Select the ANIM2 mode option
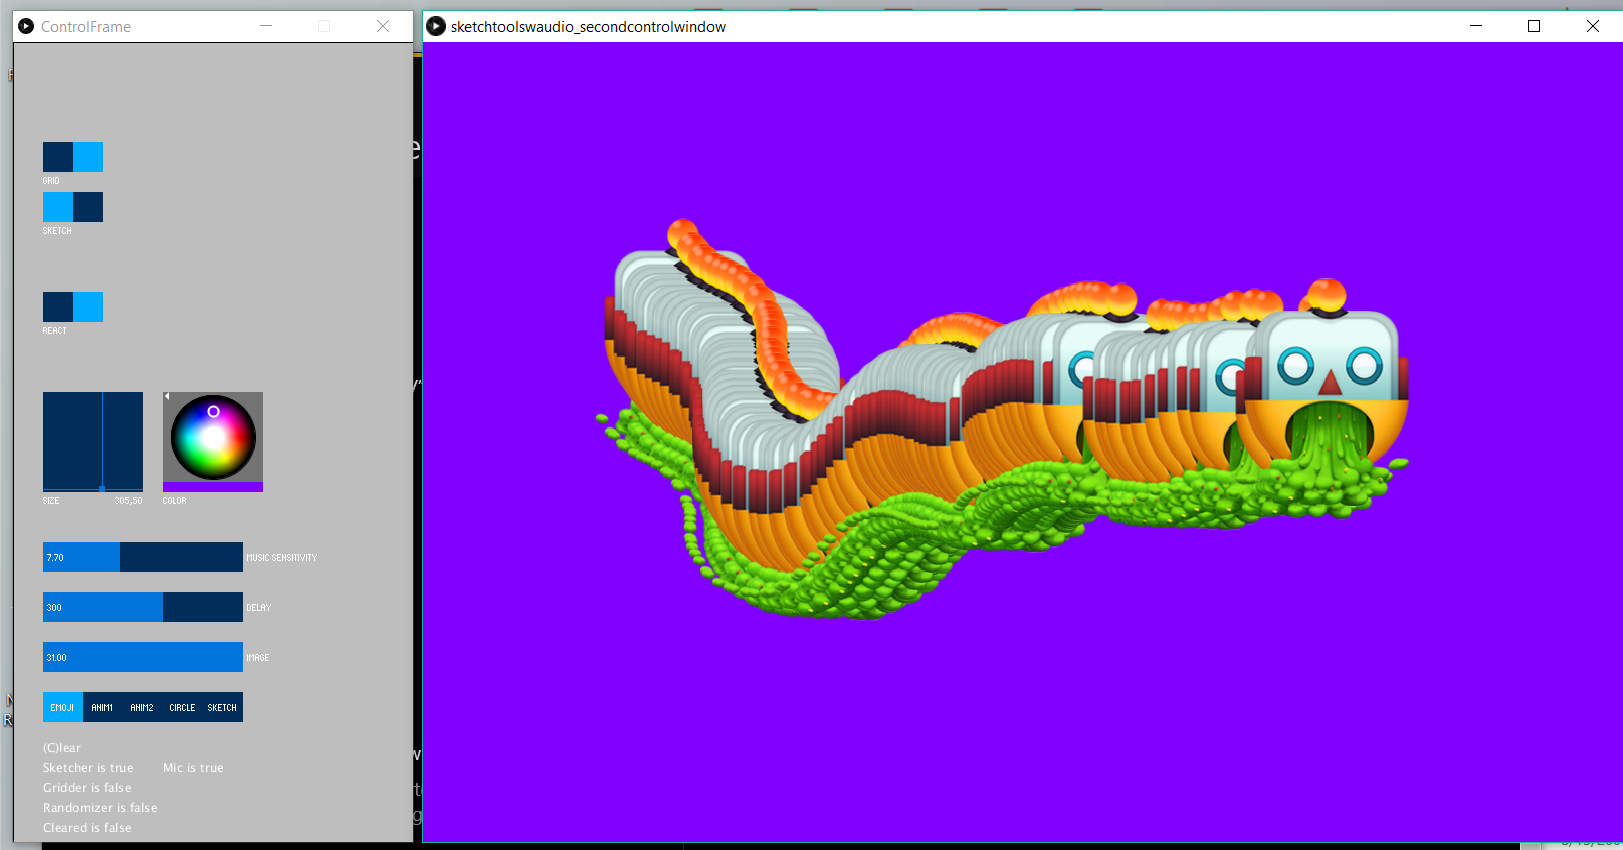The image size is (1623, 850). [143, 707]
